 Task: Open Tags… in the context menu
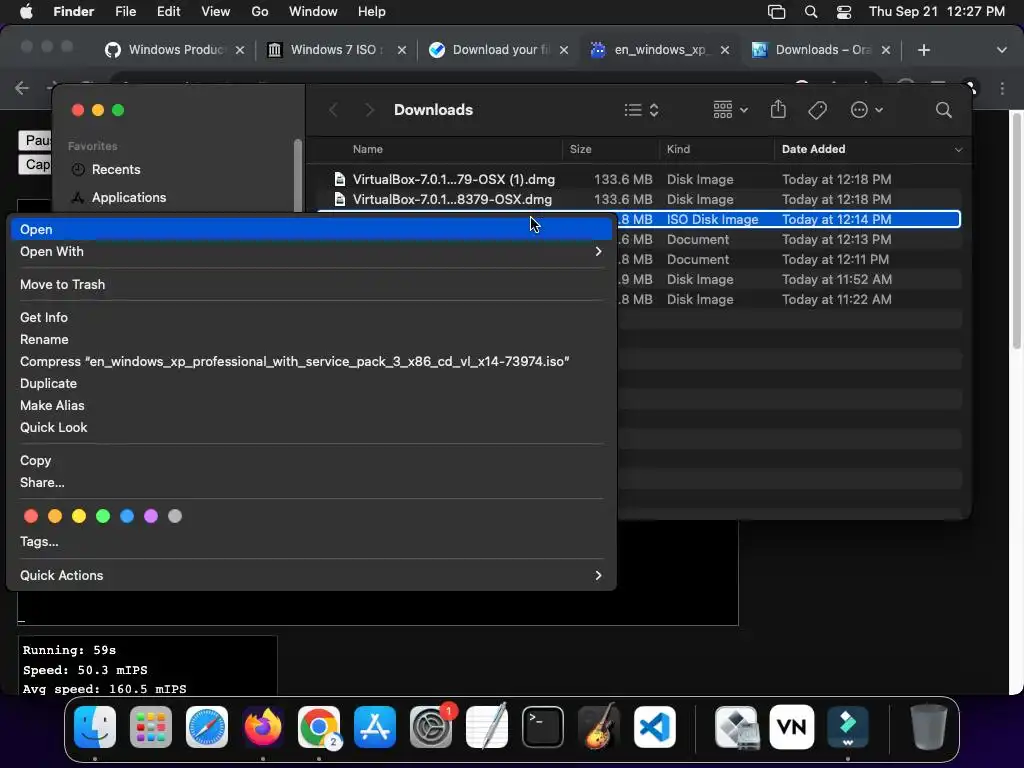click(x=312, y=541)
